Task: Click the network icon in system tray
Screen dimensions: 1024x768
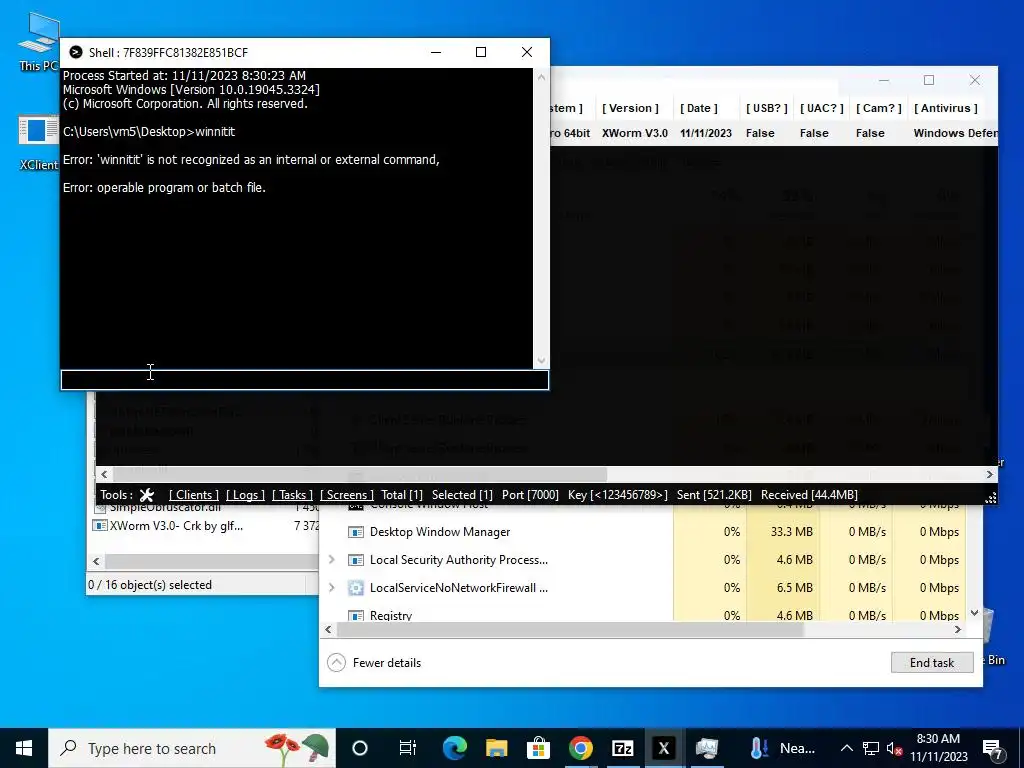Action: (871, 748)
